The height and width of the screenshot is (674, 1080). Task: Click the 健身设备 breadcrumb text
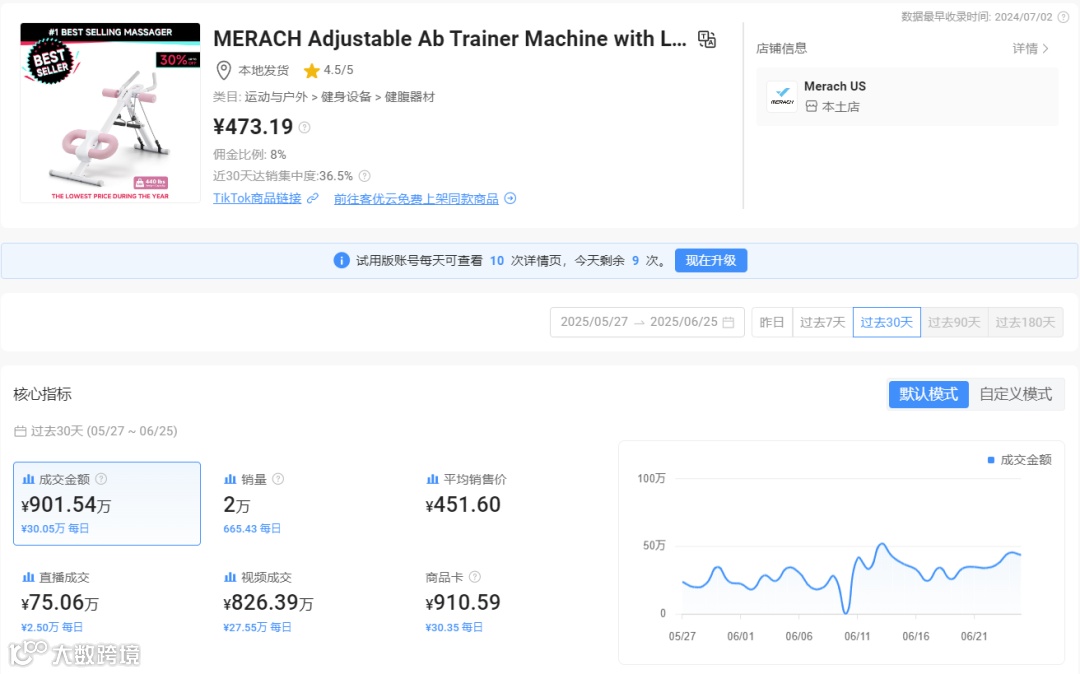click(346, 97)
